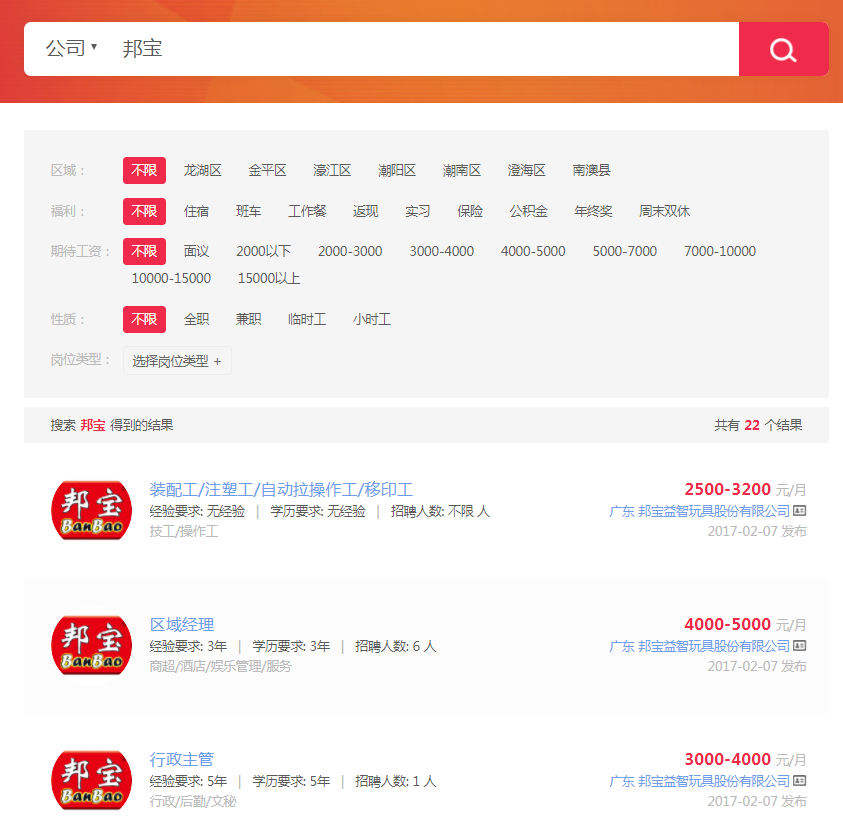843x839 pixels.
Task: Choose the 住宿 welfare filter
Action: 196,211
